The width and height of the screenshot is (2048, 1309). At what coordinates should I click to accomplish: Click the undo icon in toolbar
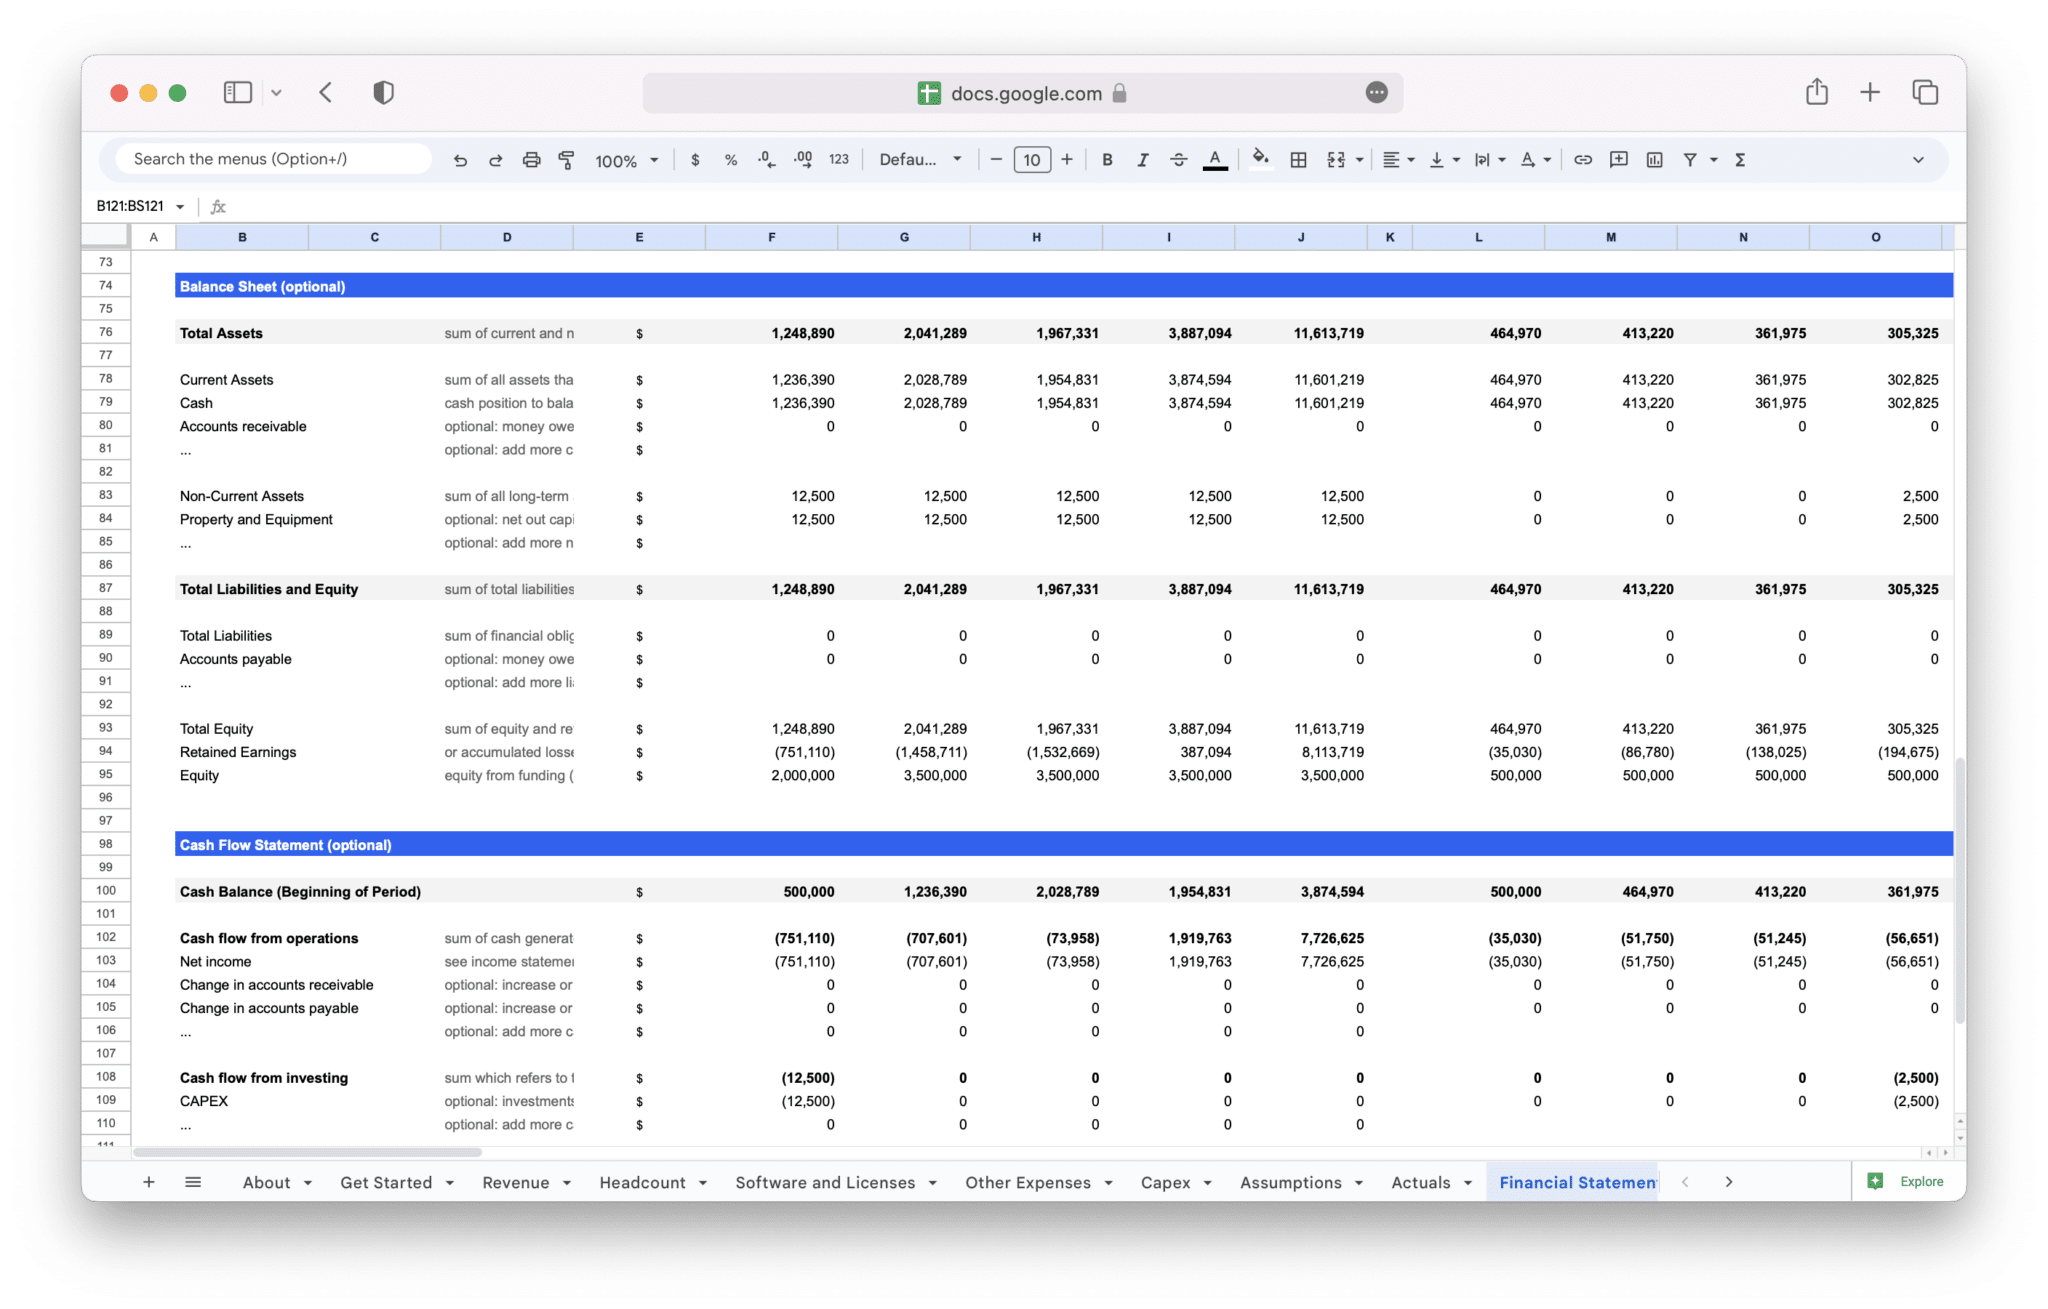[x=460, y=160]
